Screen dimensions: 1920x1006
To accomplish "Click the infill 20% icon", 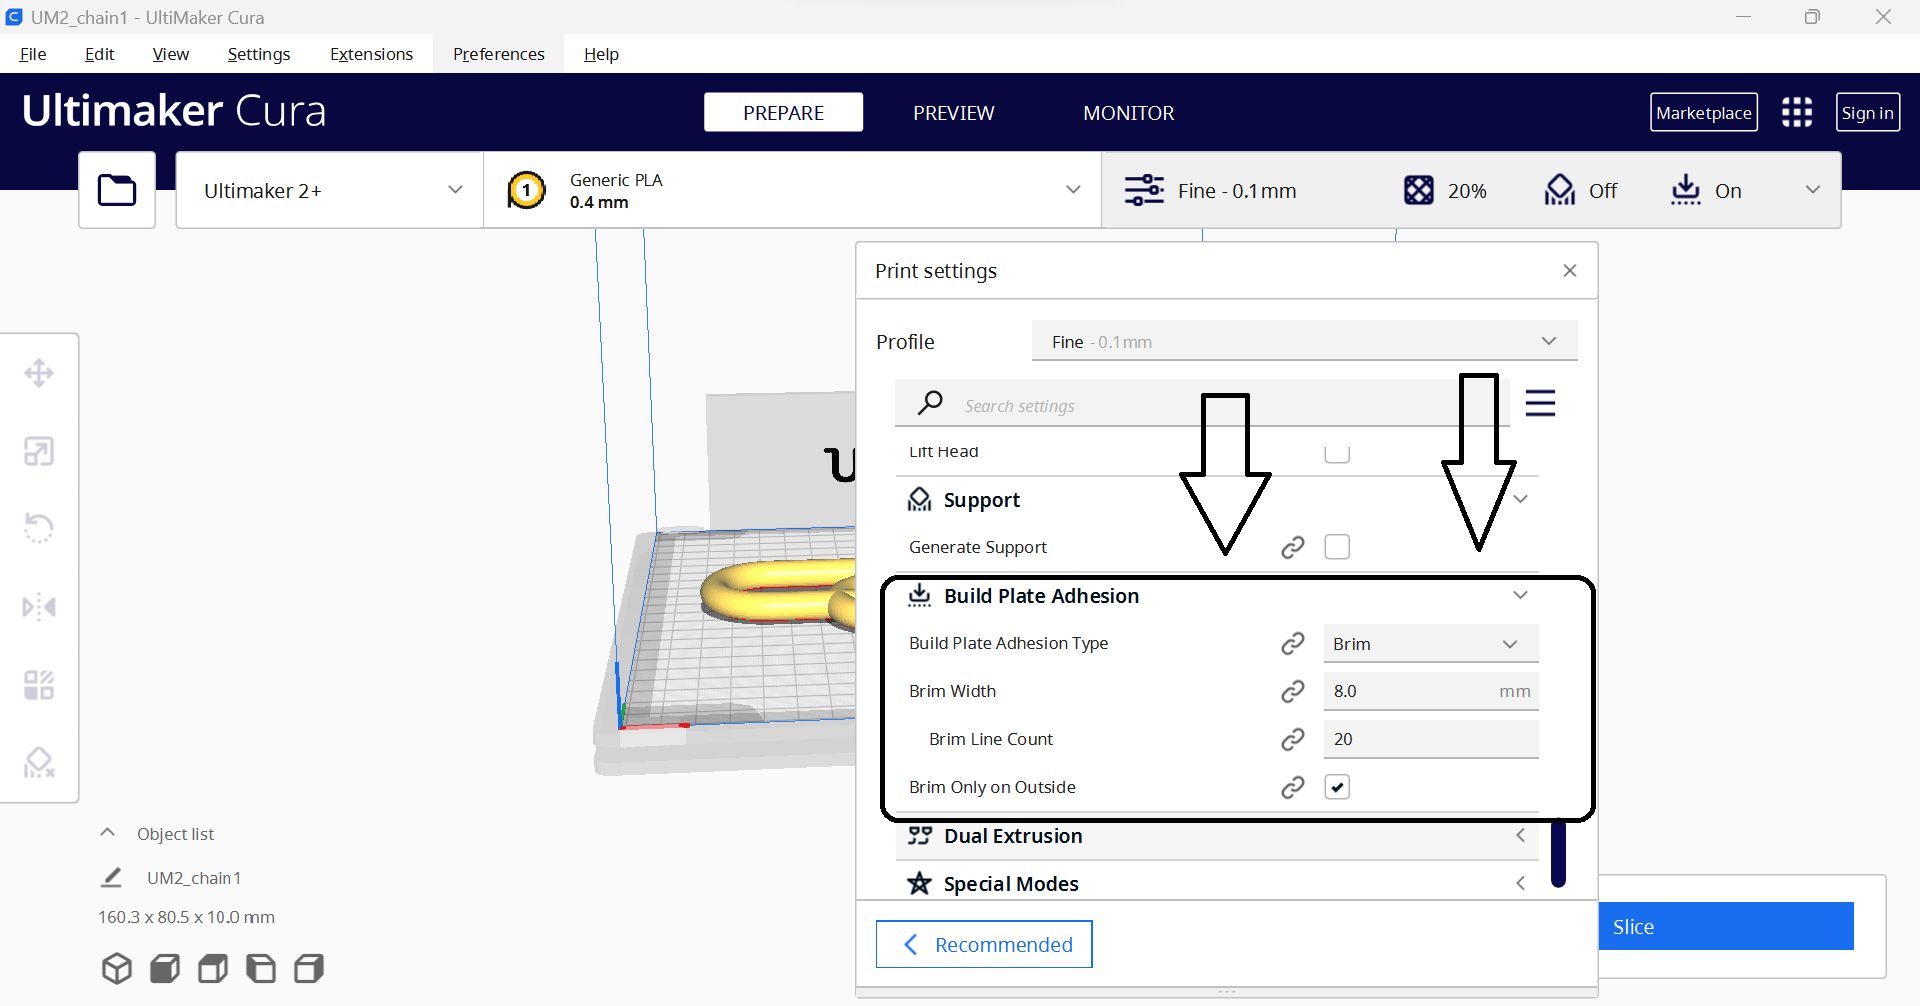I will click(x=1418, y=190).
